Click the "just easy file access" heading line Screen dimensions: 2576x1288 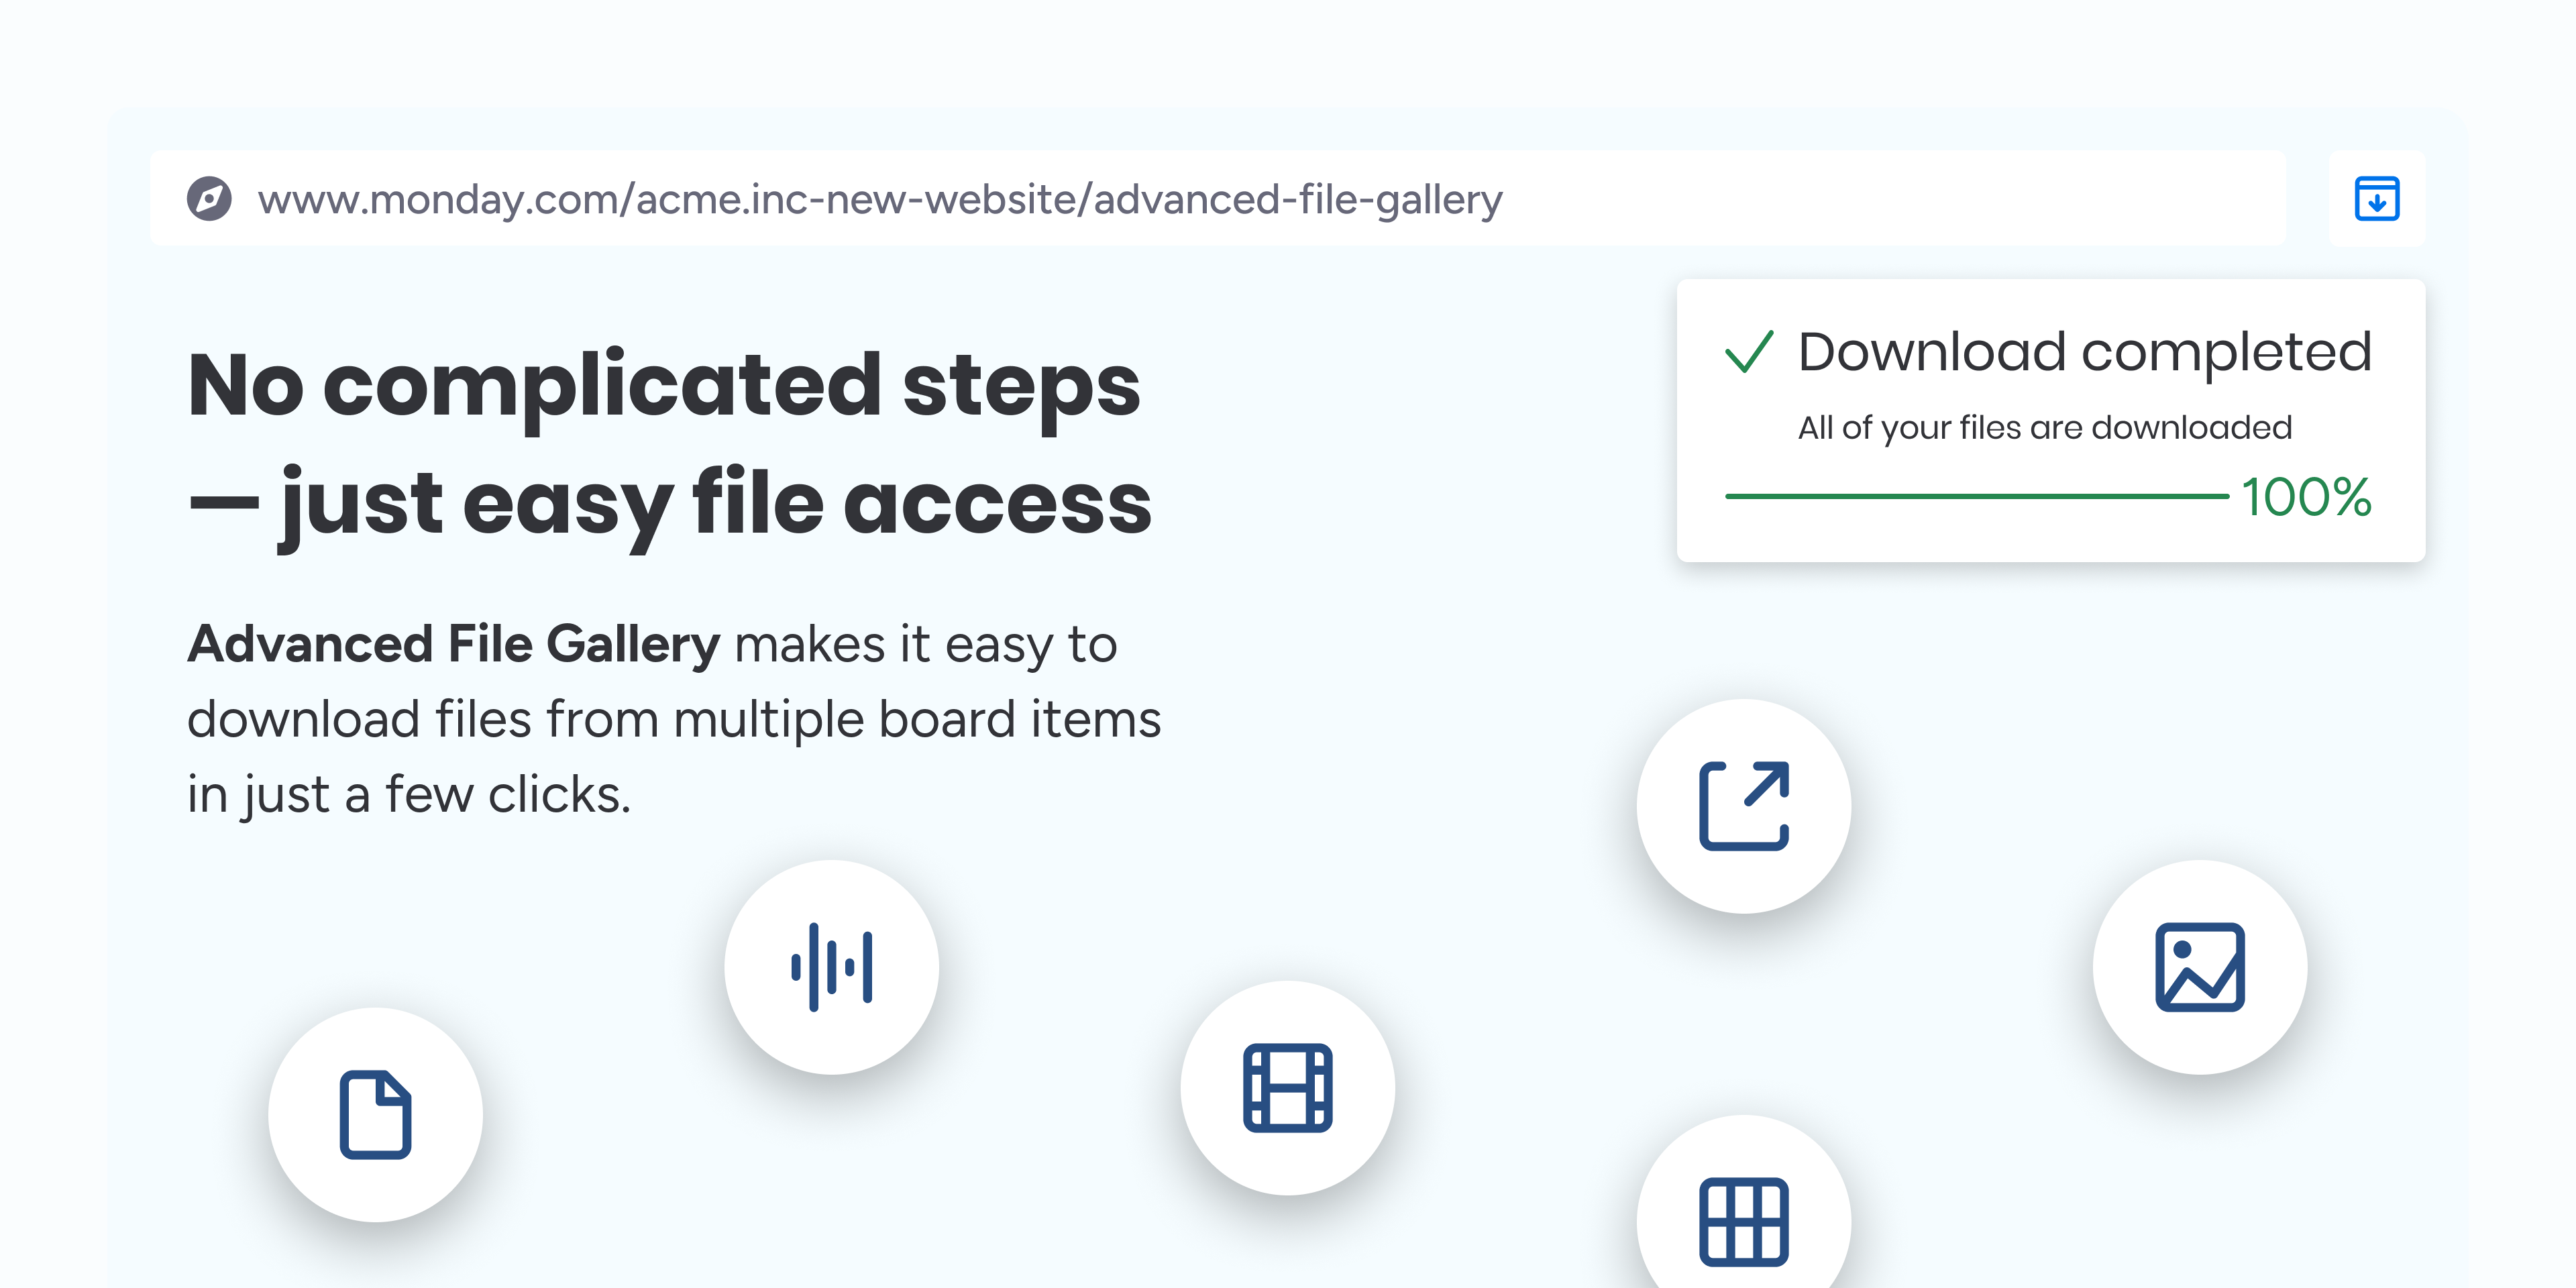[x=670, y=503]
